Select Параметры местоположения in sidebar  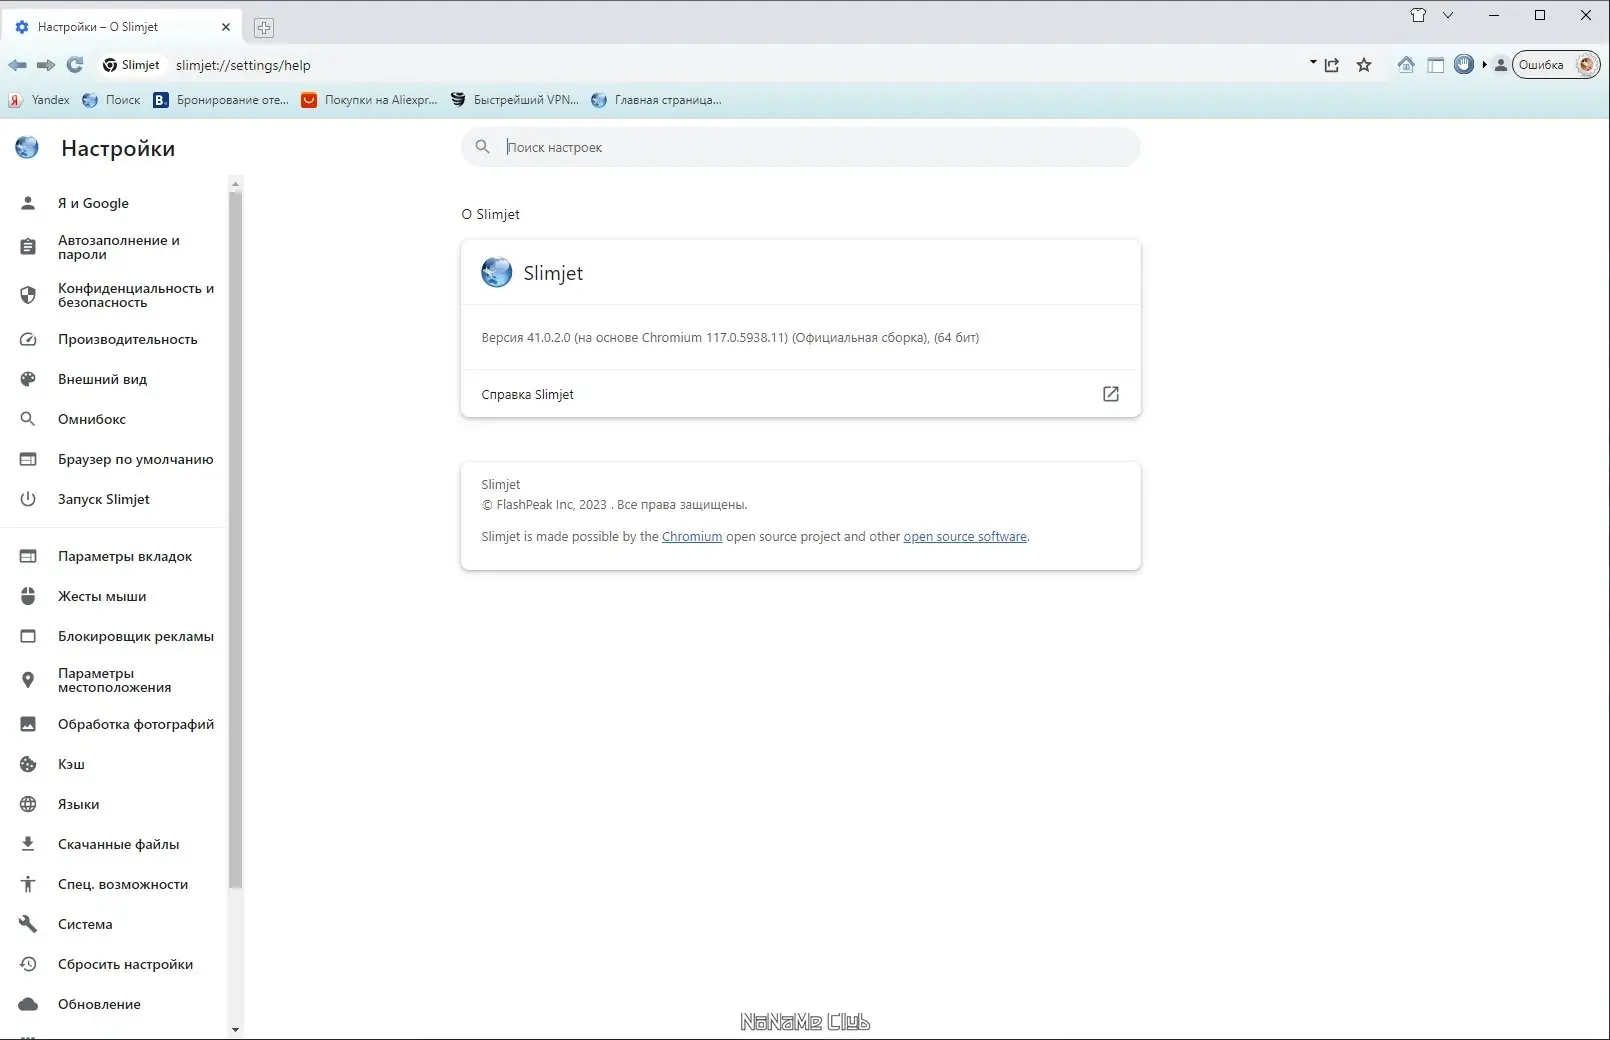[x=114, y=680]
